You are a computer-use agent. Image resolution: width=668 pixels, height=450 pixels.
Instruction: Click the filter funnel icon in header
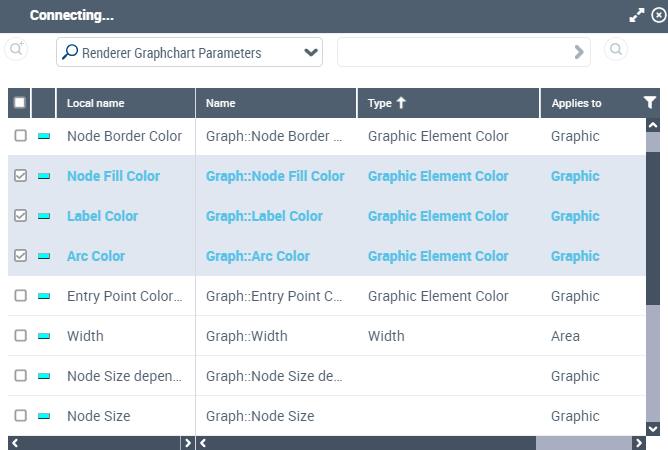click(650, 102)
